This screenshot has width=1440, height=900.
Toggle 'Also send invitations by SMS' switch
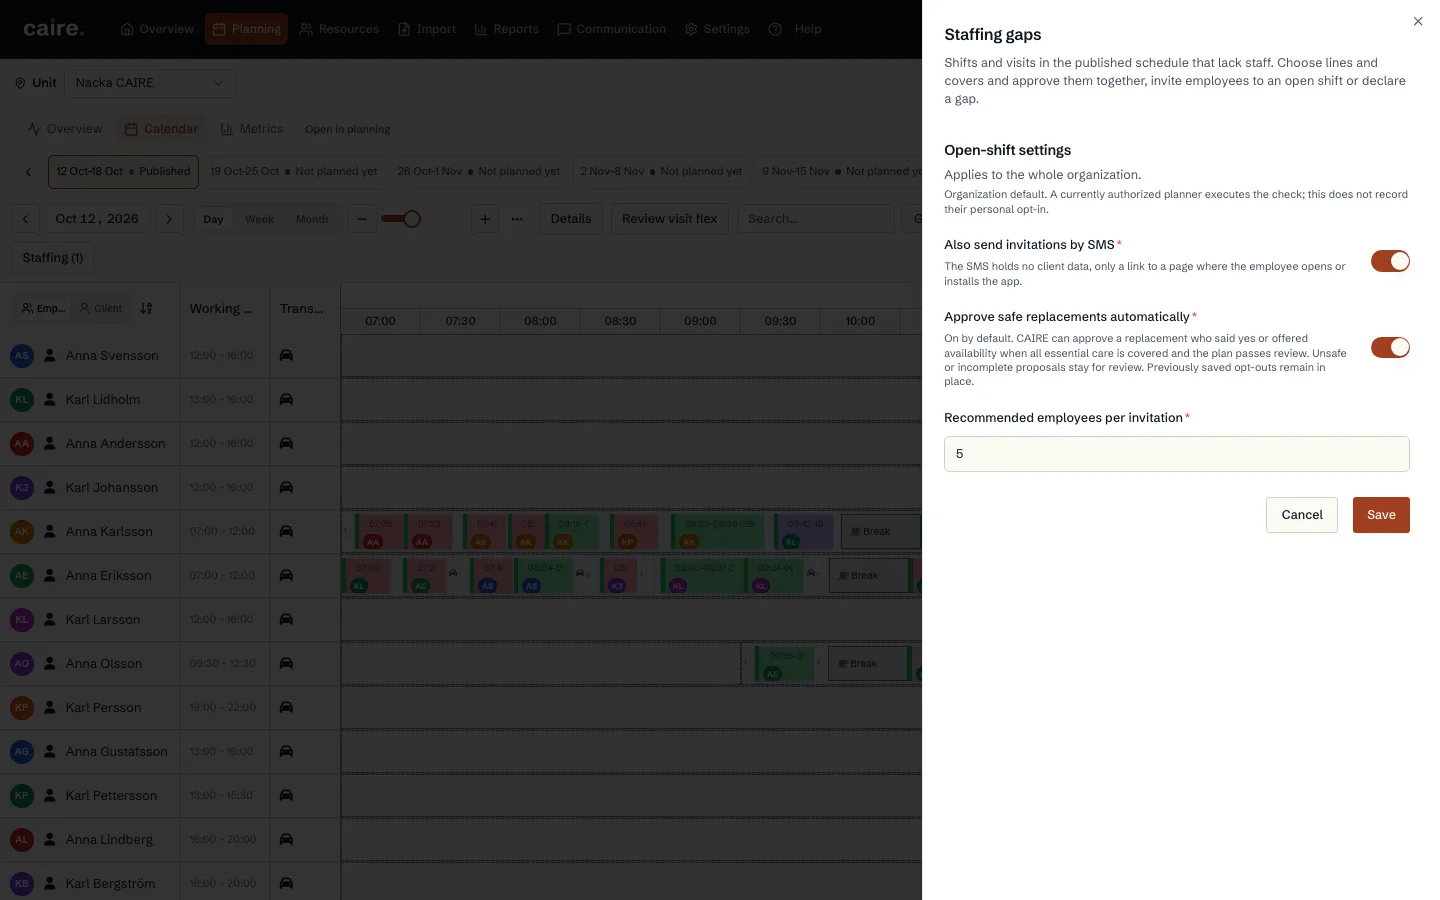tap(1390, 261)
